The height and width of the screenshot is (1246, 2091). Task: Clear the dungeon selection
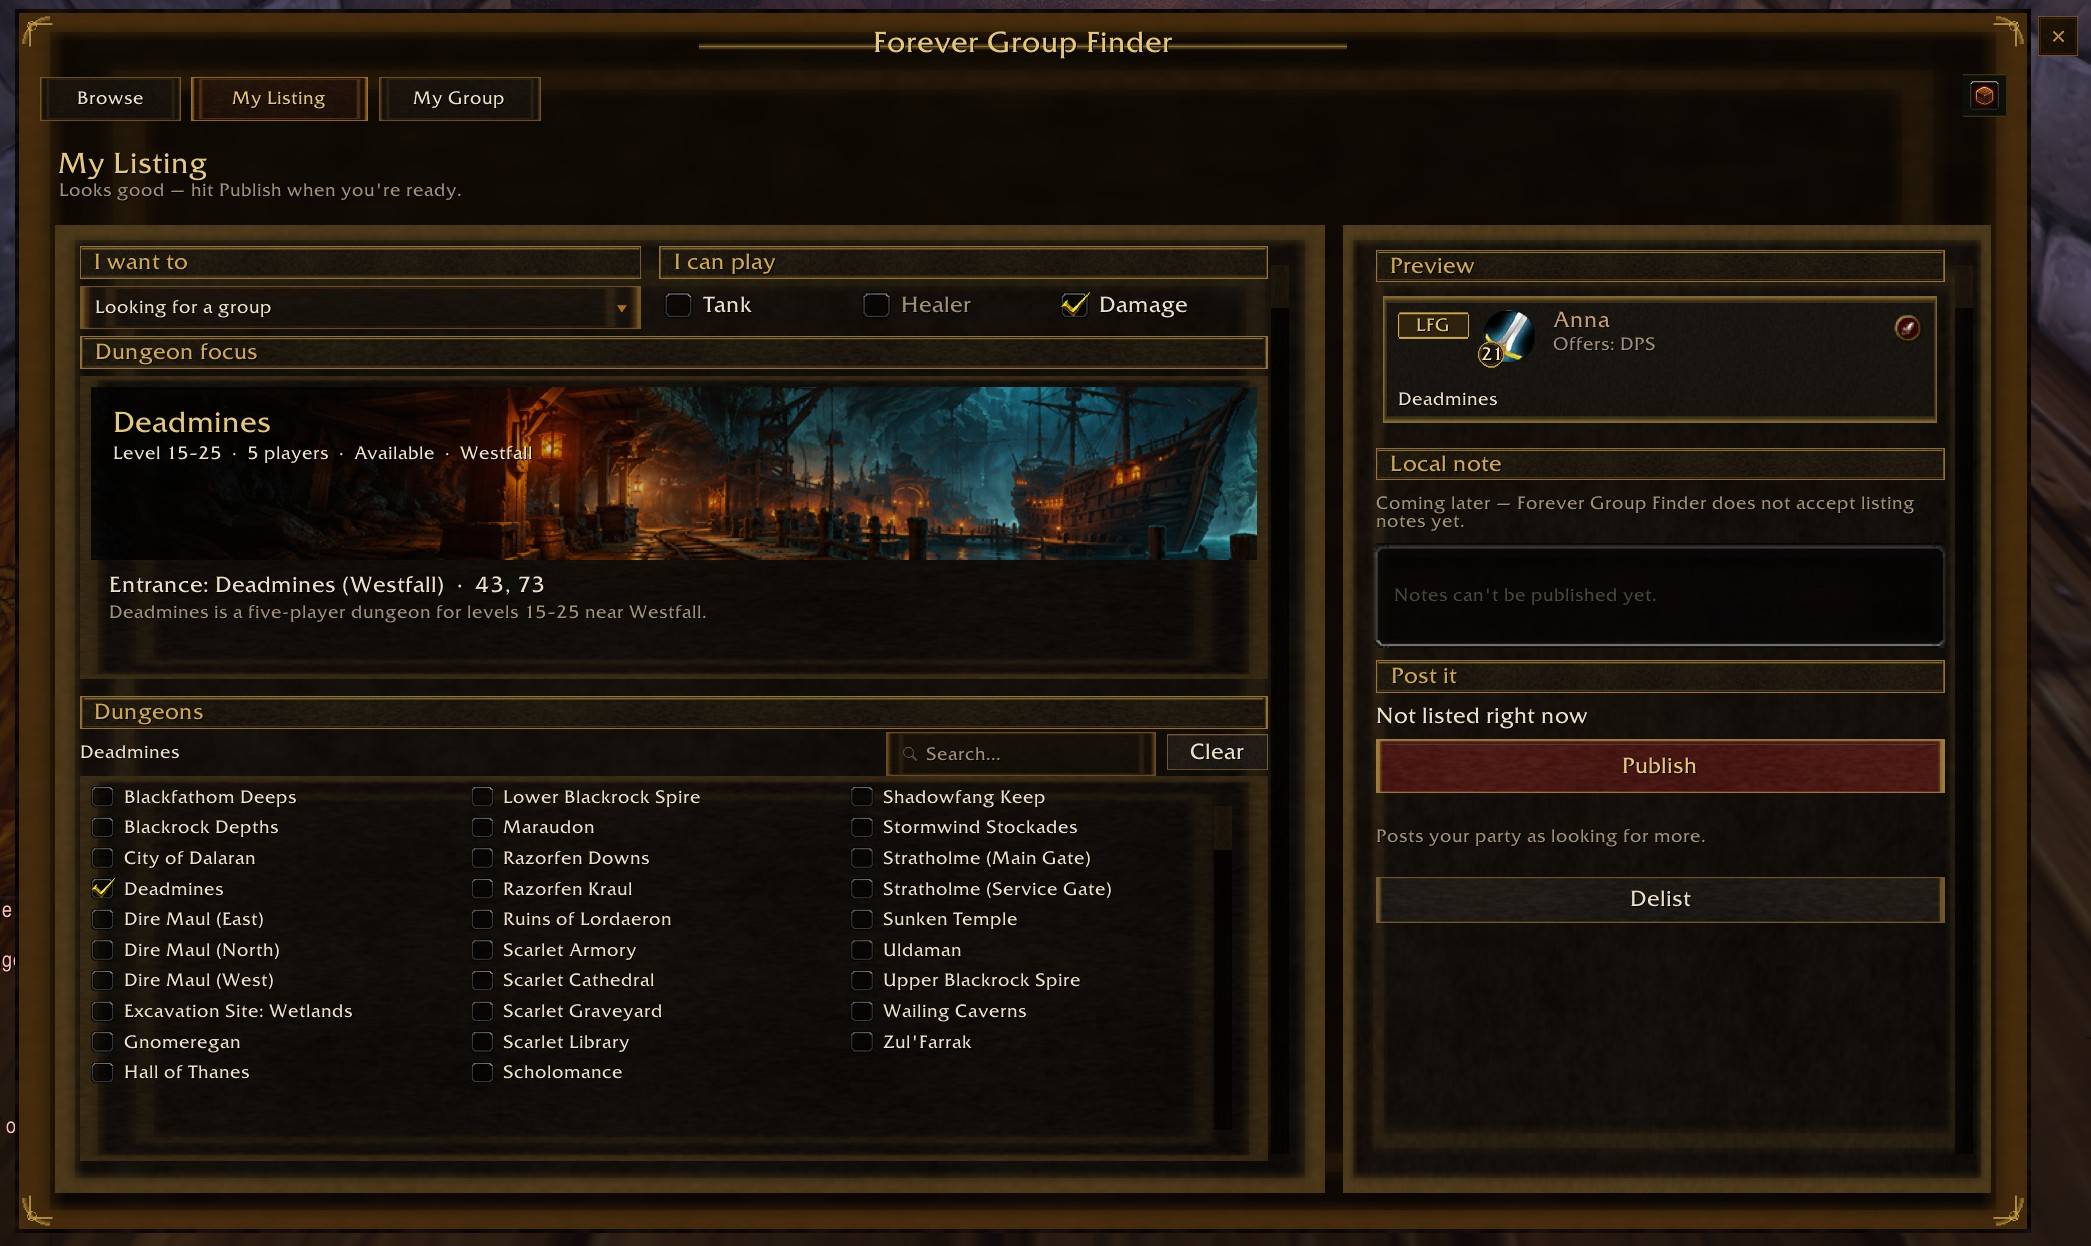[x=1217, y=752]
